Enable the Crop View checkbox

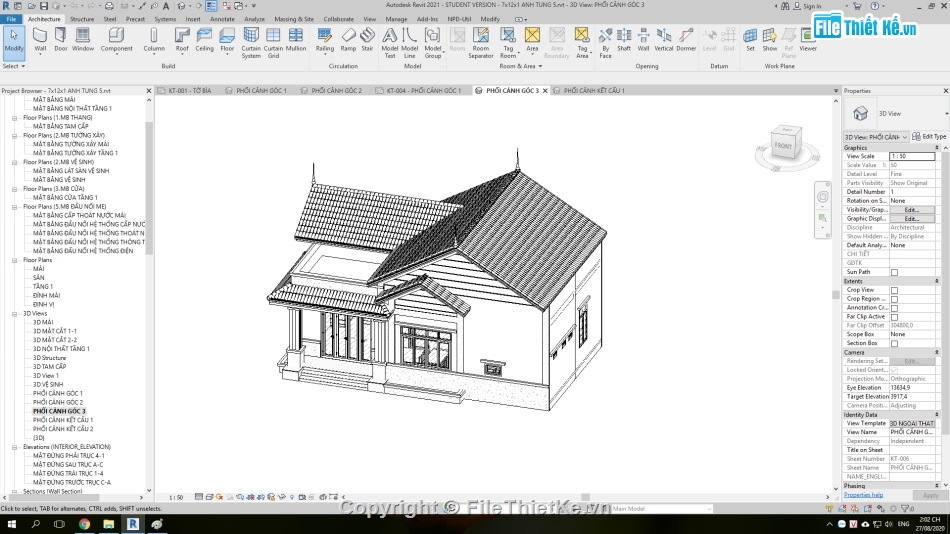pyautogui.click(x=894, y=290)
